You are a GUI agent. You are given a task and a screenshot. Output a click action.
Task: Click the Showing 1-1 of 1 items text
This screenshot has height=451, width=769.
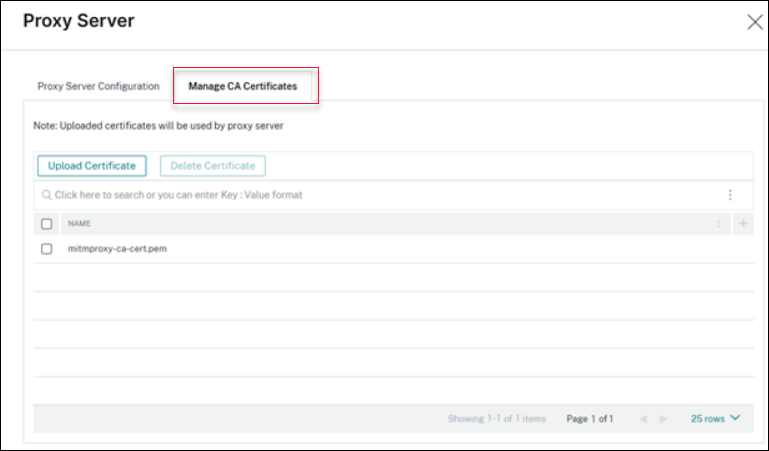click(x=497, y=419)
